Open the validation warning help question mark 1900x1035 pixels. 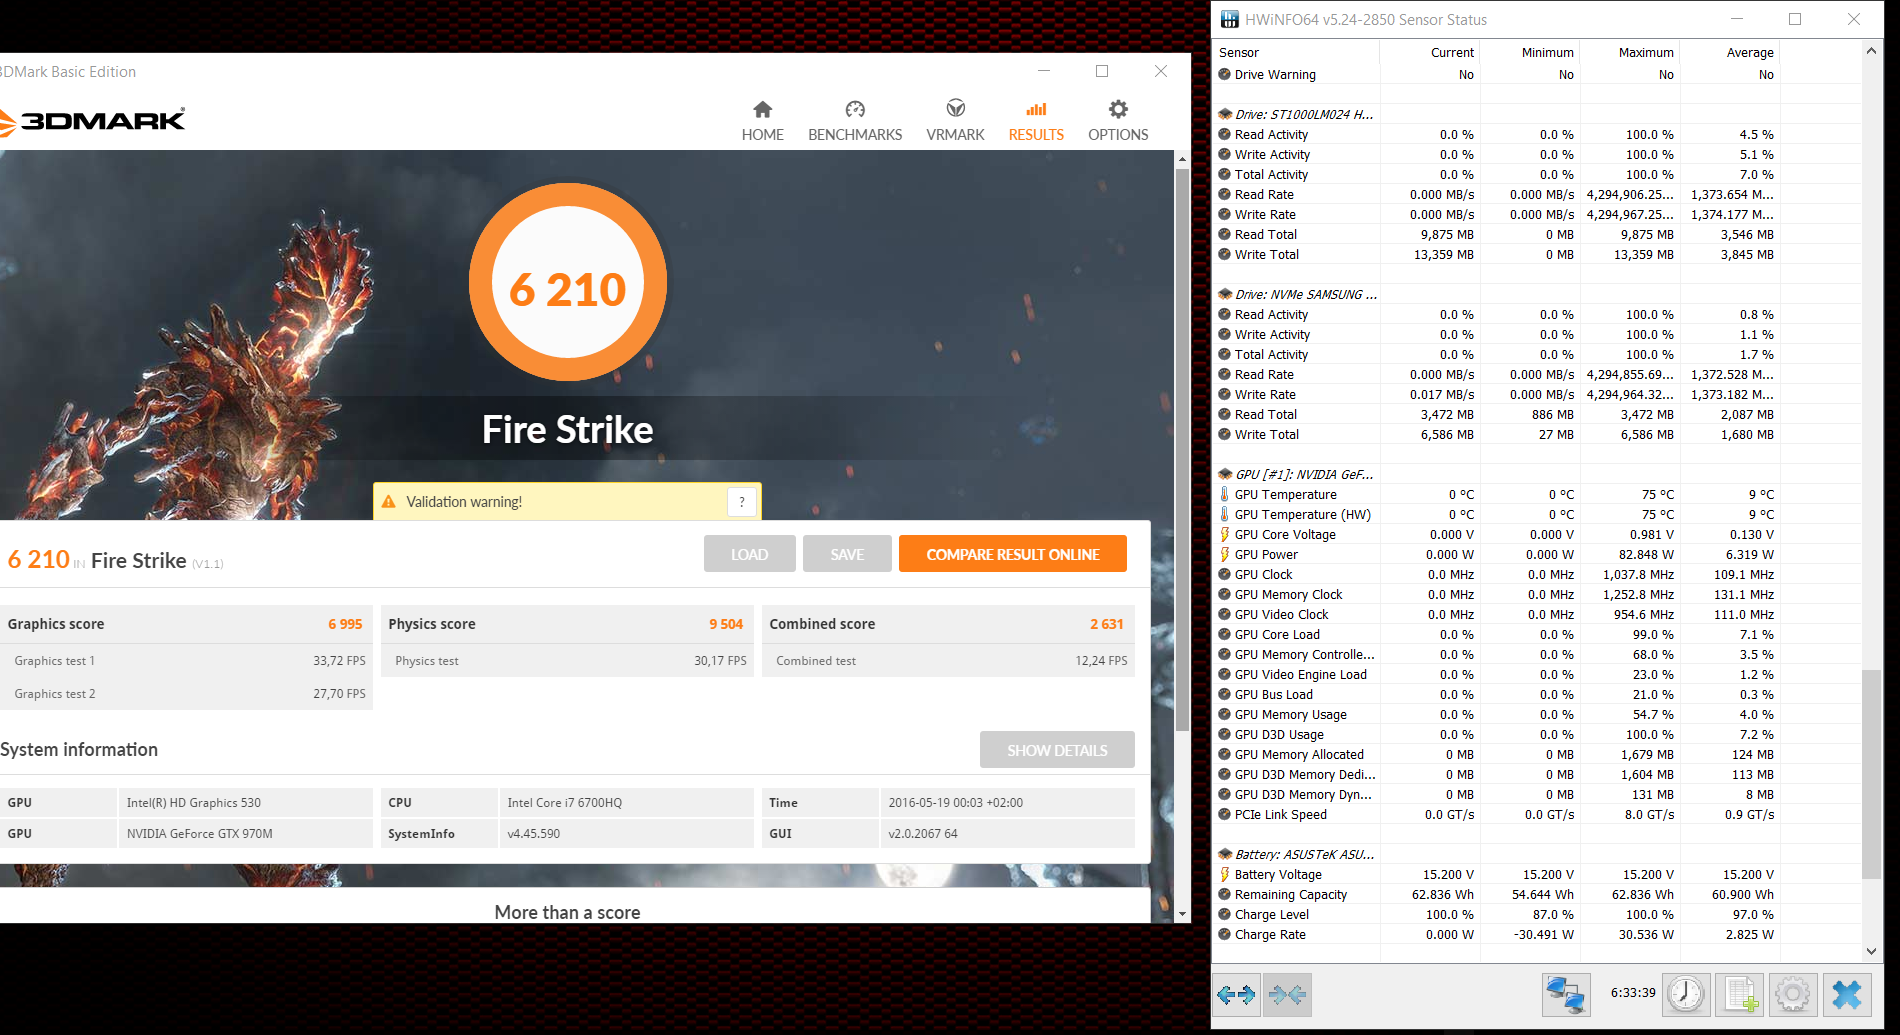pos(742,502)
